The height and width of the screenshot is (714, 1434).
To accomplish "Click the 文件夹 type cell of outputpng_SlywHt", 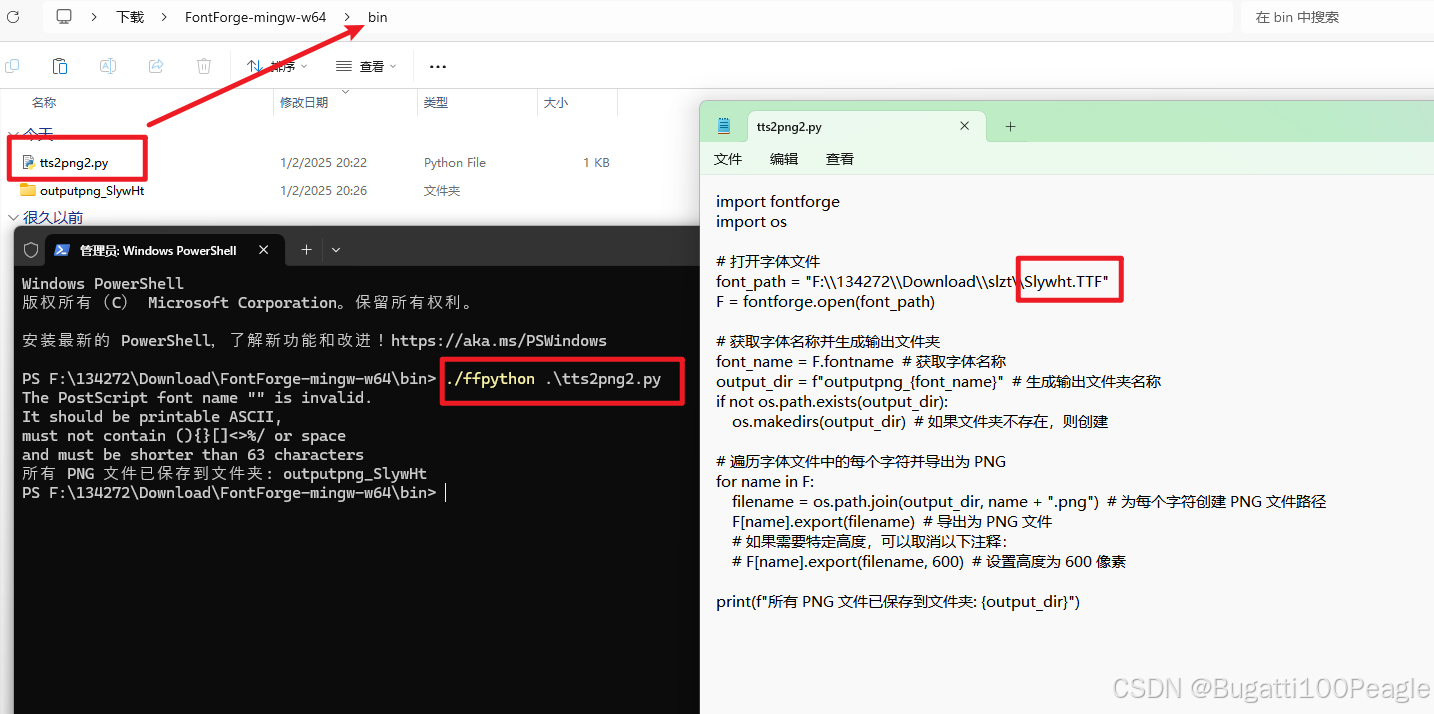I will [442, 190].
